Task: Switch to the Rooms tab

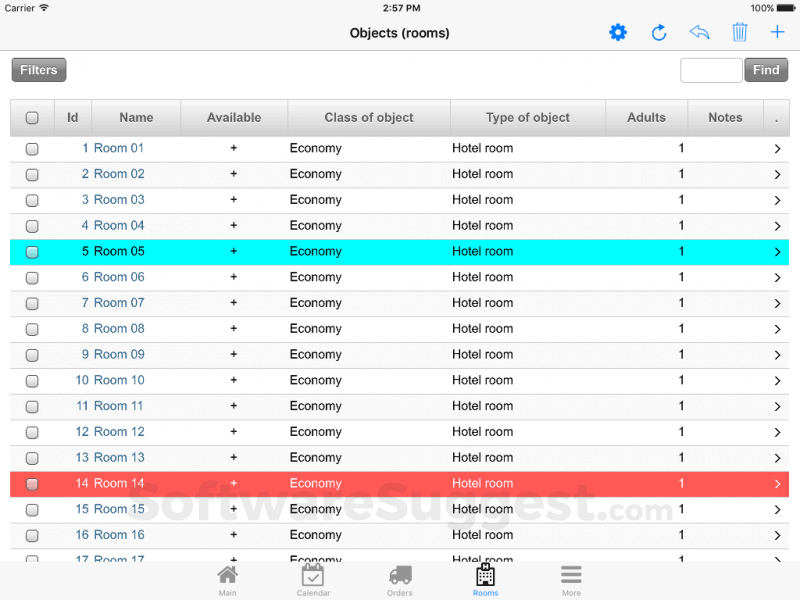Action: tap(485, 578)
